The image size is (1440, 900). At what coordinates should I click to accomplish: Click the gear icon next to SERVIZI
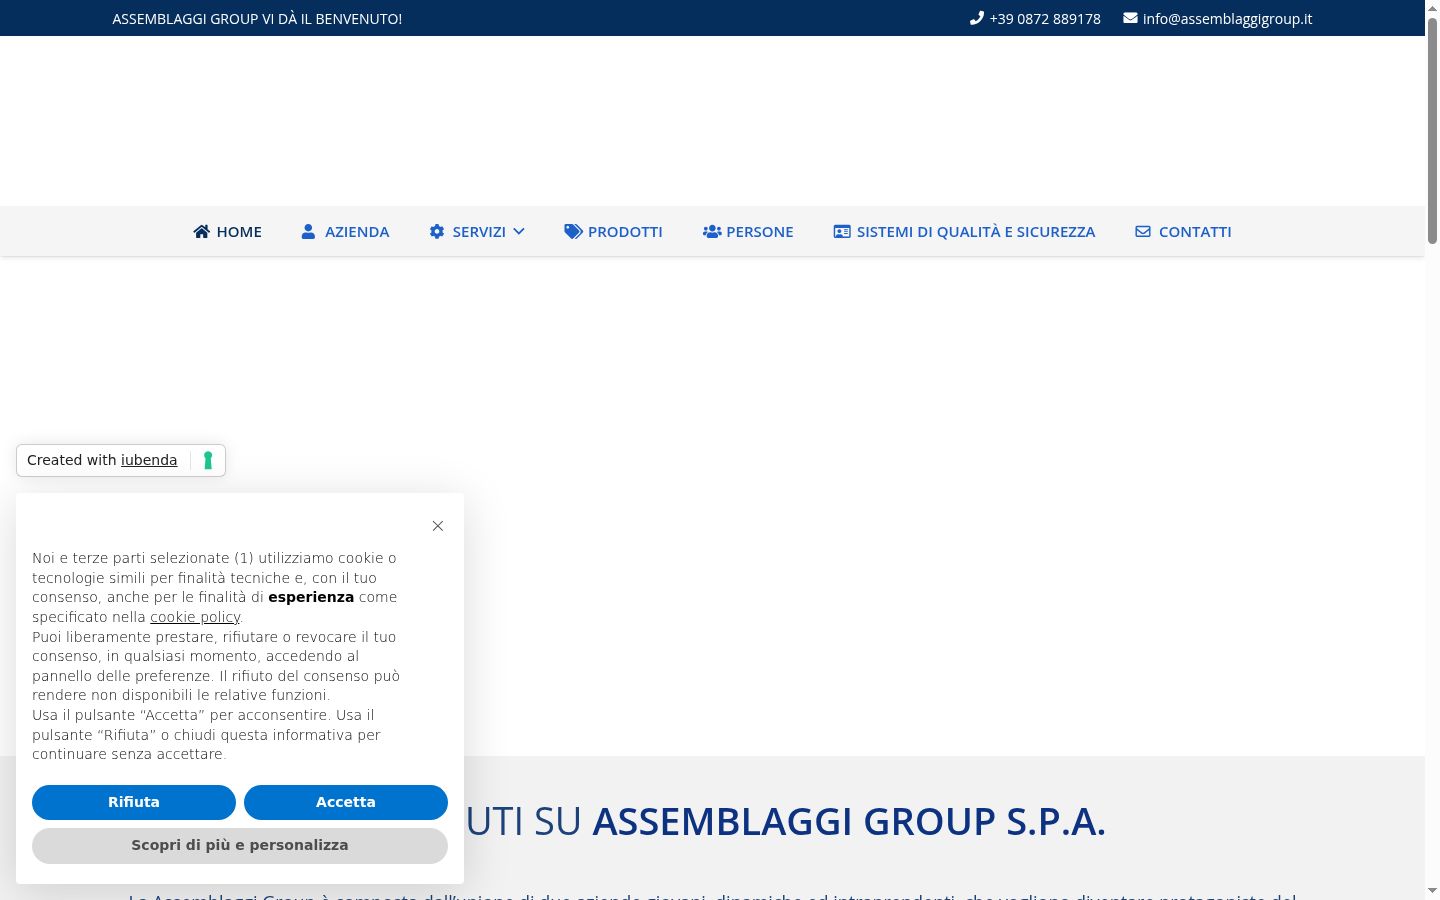(437, 231)
